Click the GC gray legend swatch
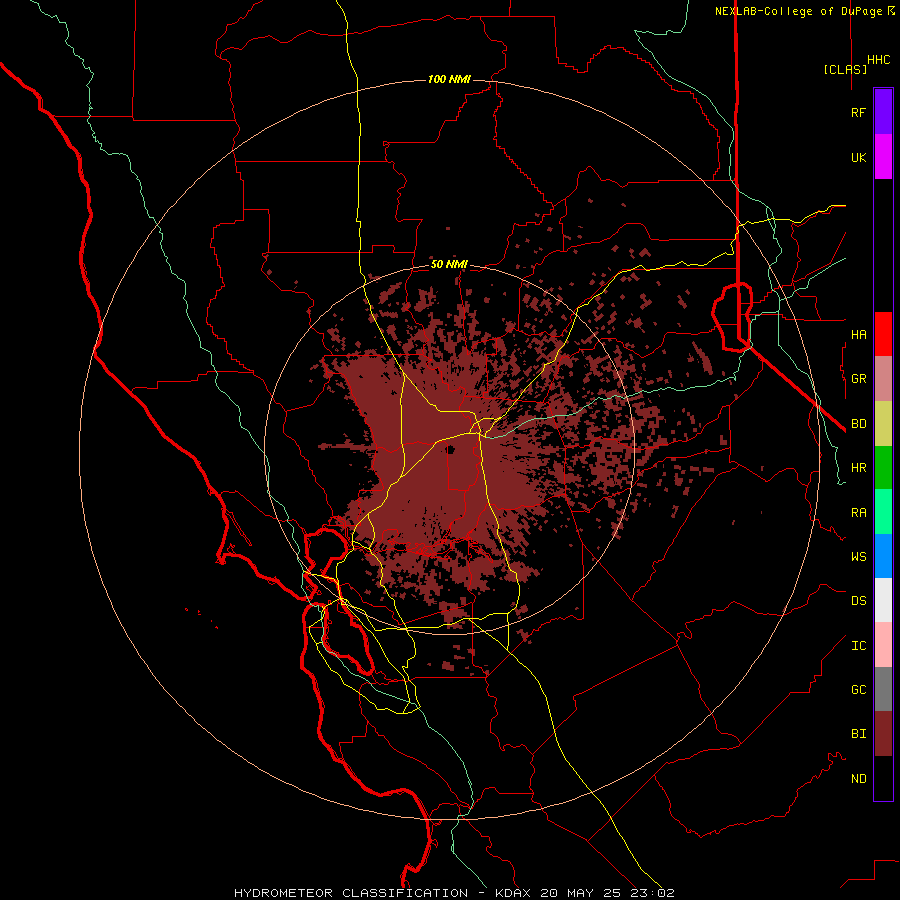Image resolution: width=900 pixels, height=900 pixels. tap(883, 689)
